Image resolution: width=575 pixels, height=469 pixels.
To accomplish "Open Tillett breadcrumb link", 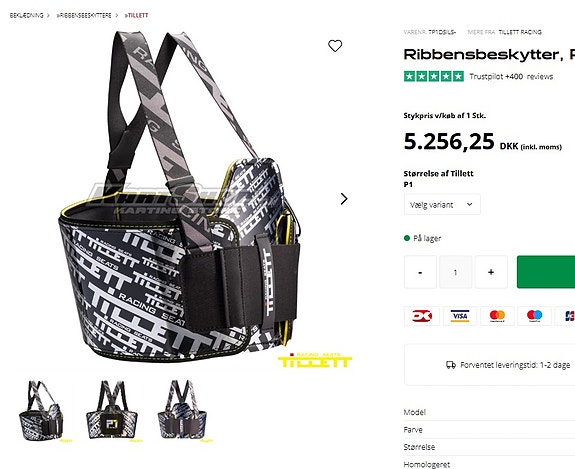I will coord(136,15).
